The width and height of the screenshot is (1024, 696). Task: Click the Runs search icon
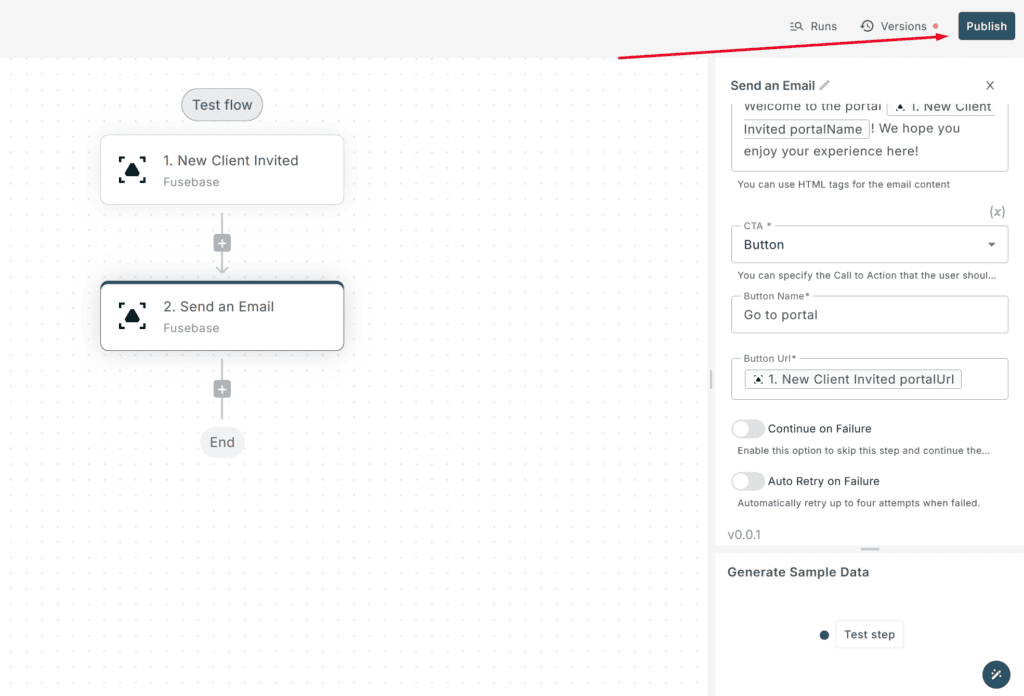tap(796, 26)
